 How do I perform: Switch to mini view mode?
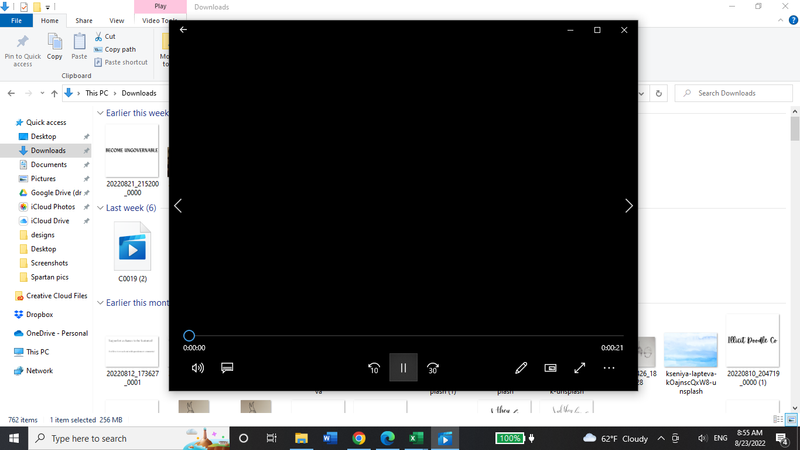[551, 368]
